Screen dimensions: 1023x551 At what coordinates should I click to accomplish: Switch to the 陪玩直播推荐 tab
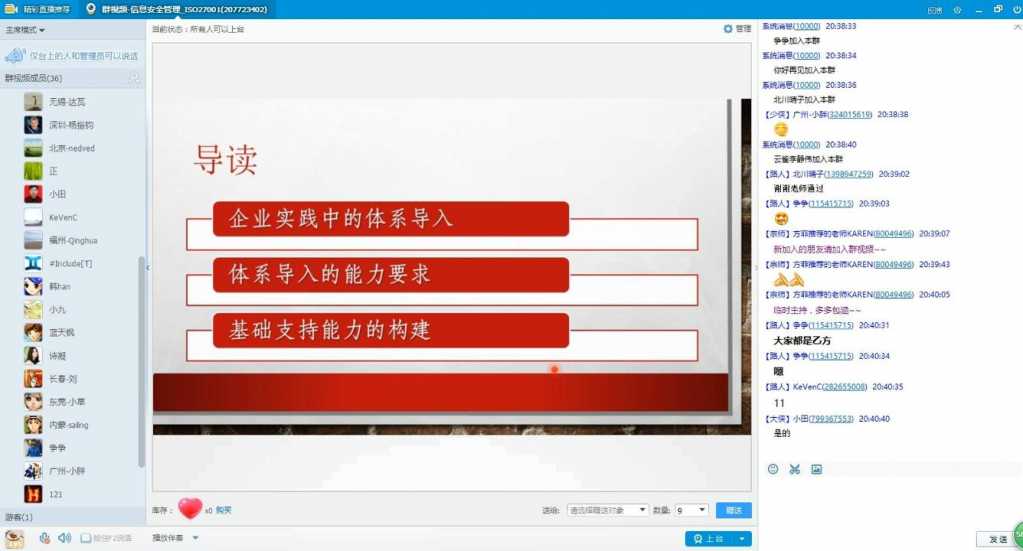(x=38, y=9)
